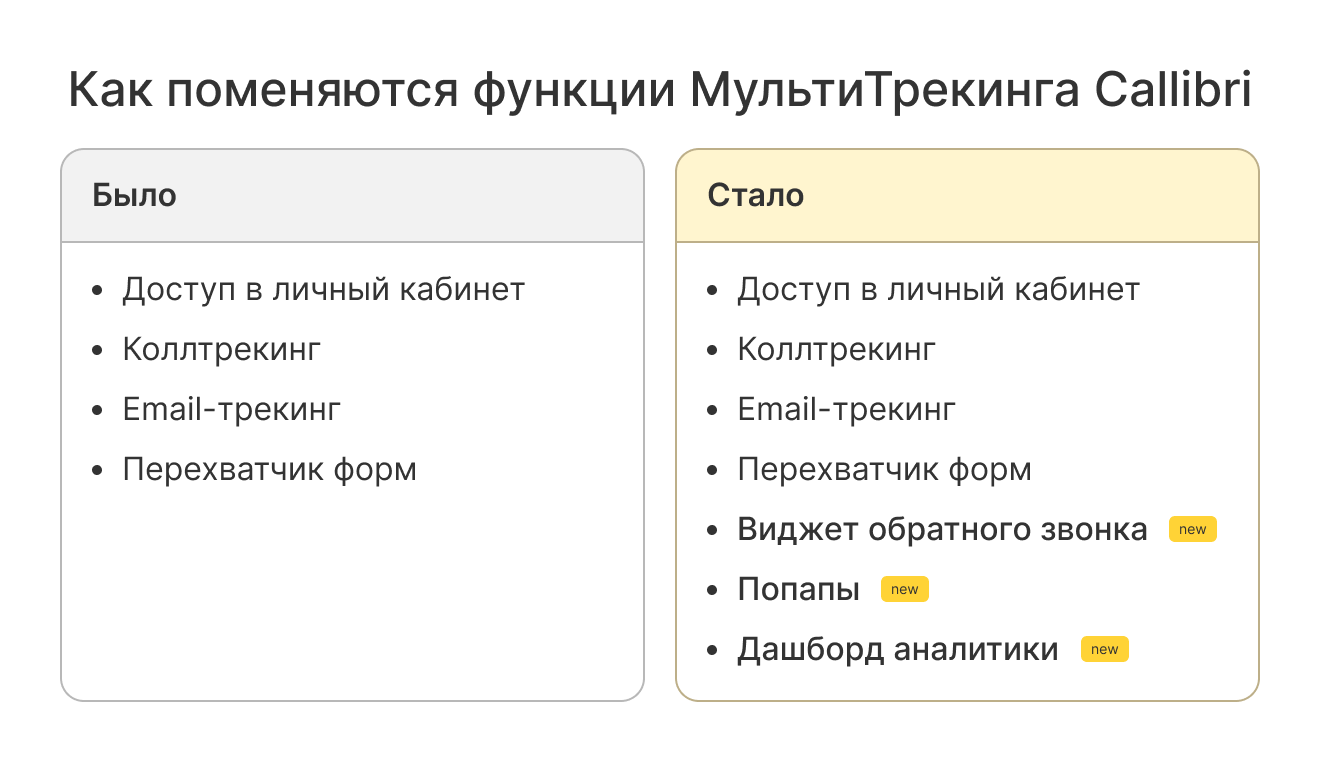
Task: Click the Попапы list item
Action: (x=798, y=590)
